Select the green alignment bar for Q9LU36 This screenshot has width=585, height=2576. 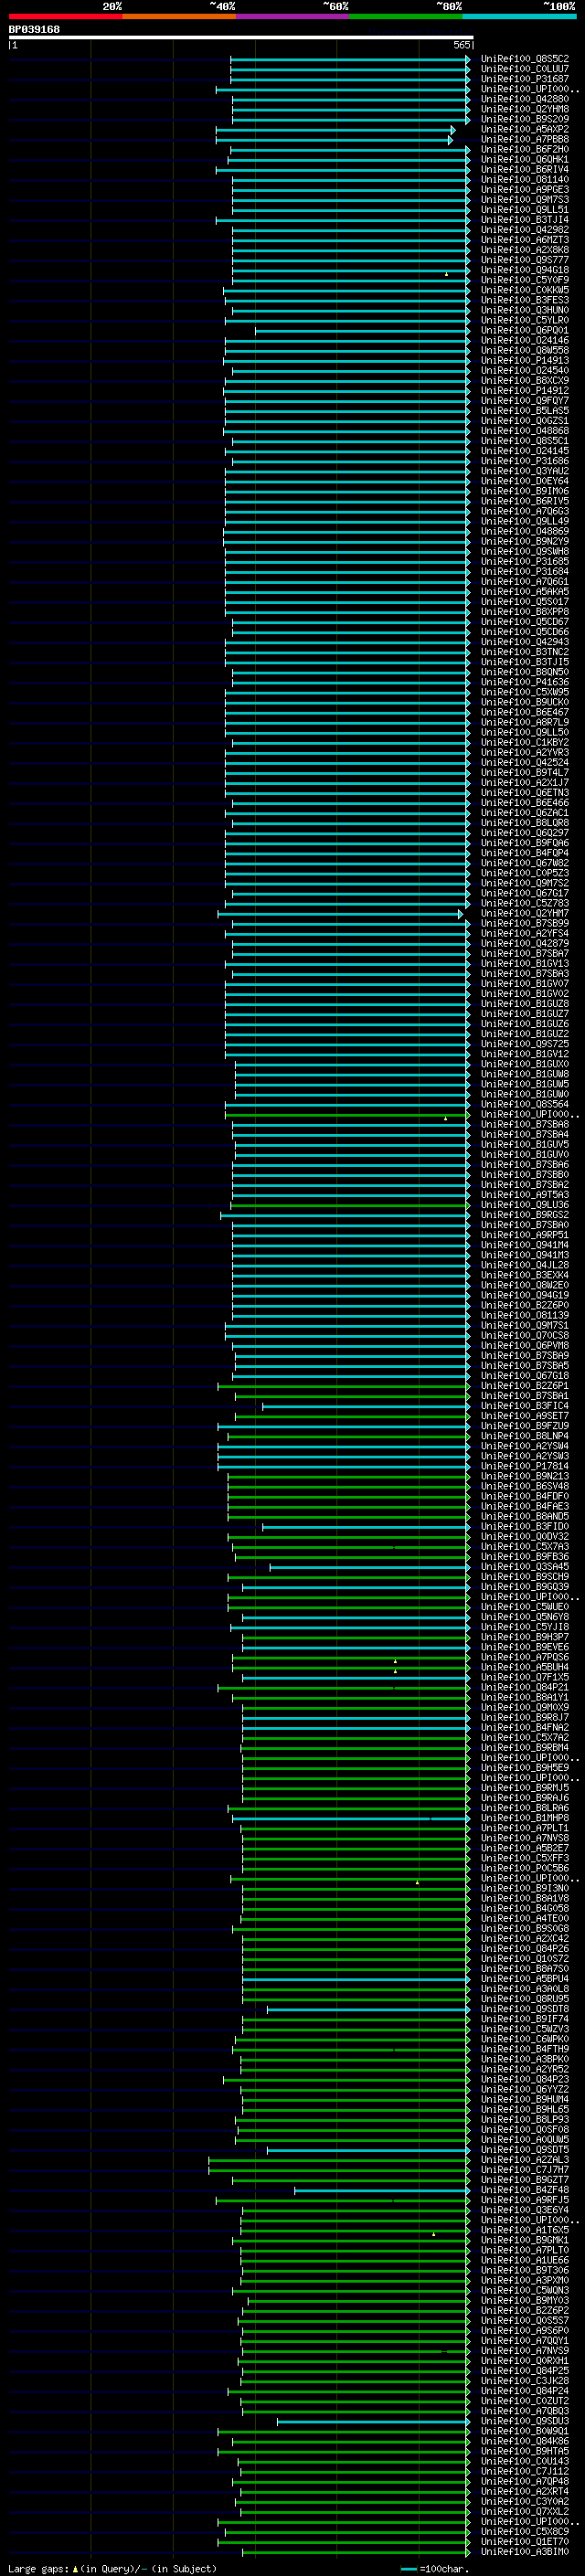click(x=349, y=1204)
